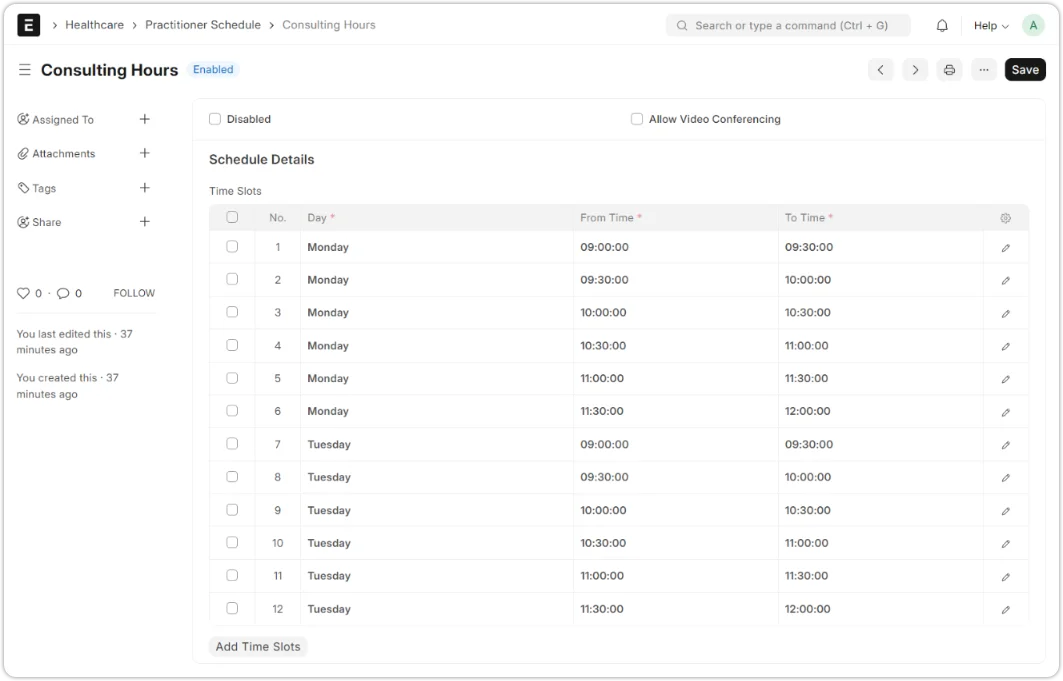Open the Help dropdown menu
Image resolution: width=1063 pixels, height=681 pixels.
click(991, 26)
